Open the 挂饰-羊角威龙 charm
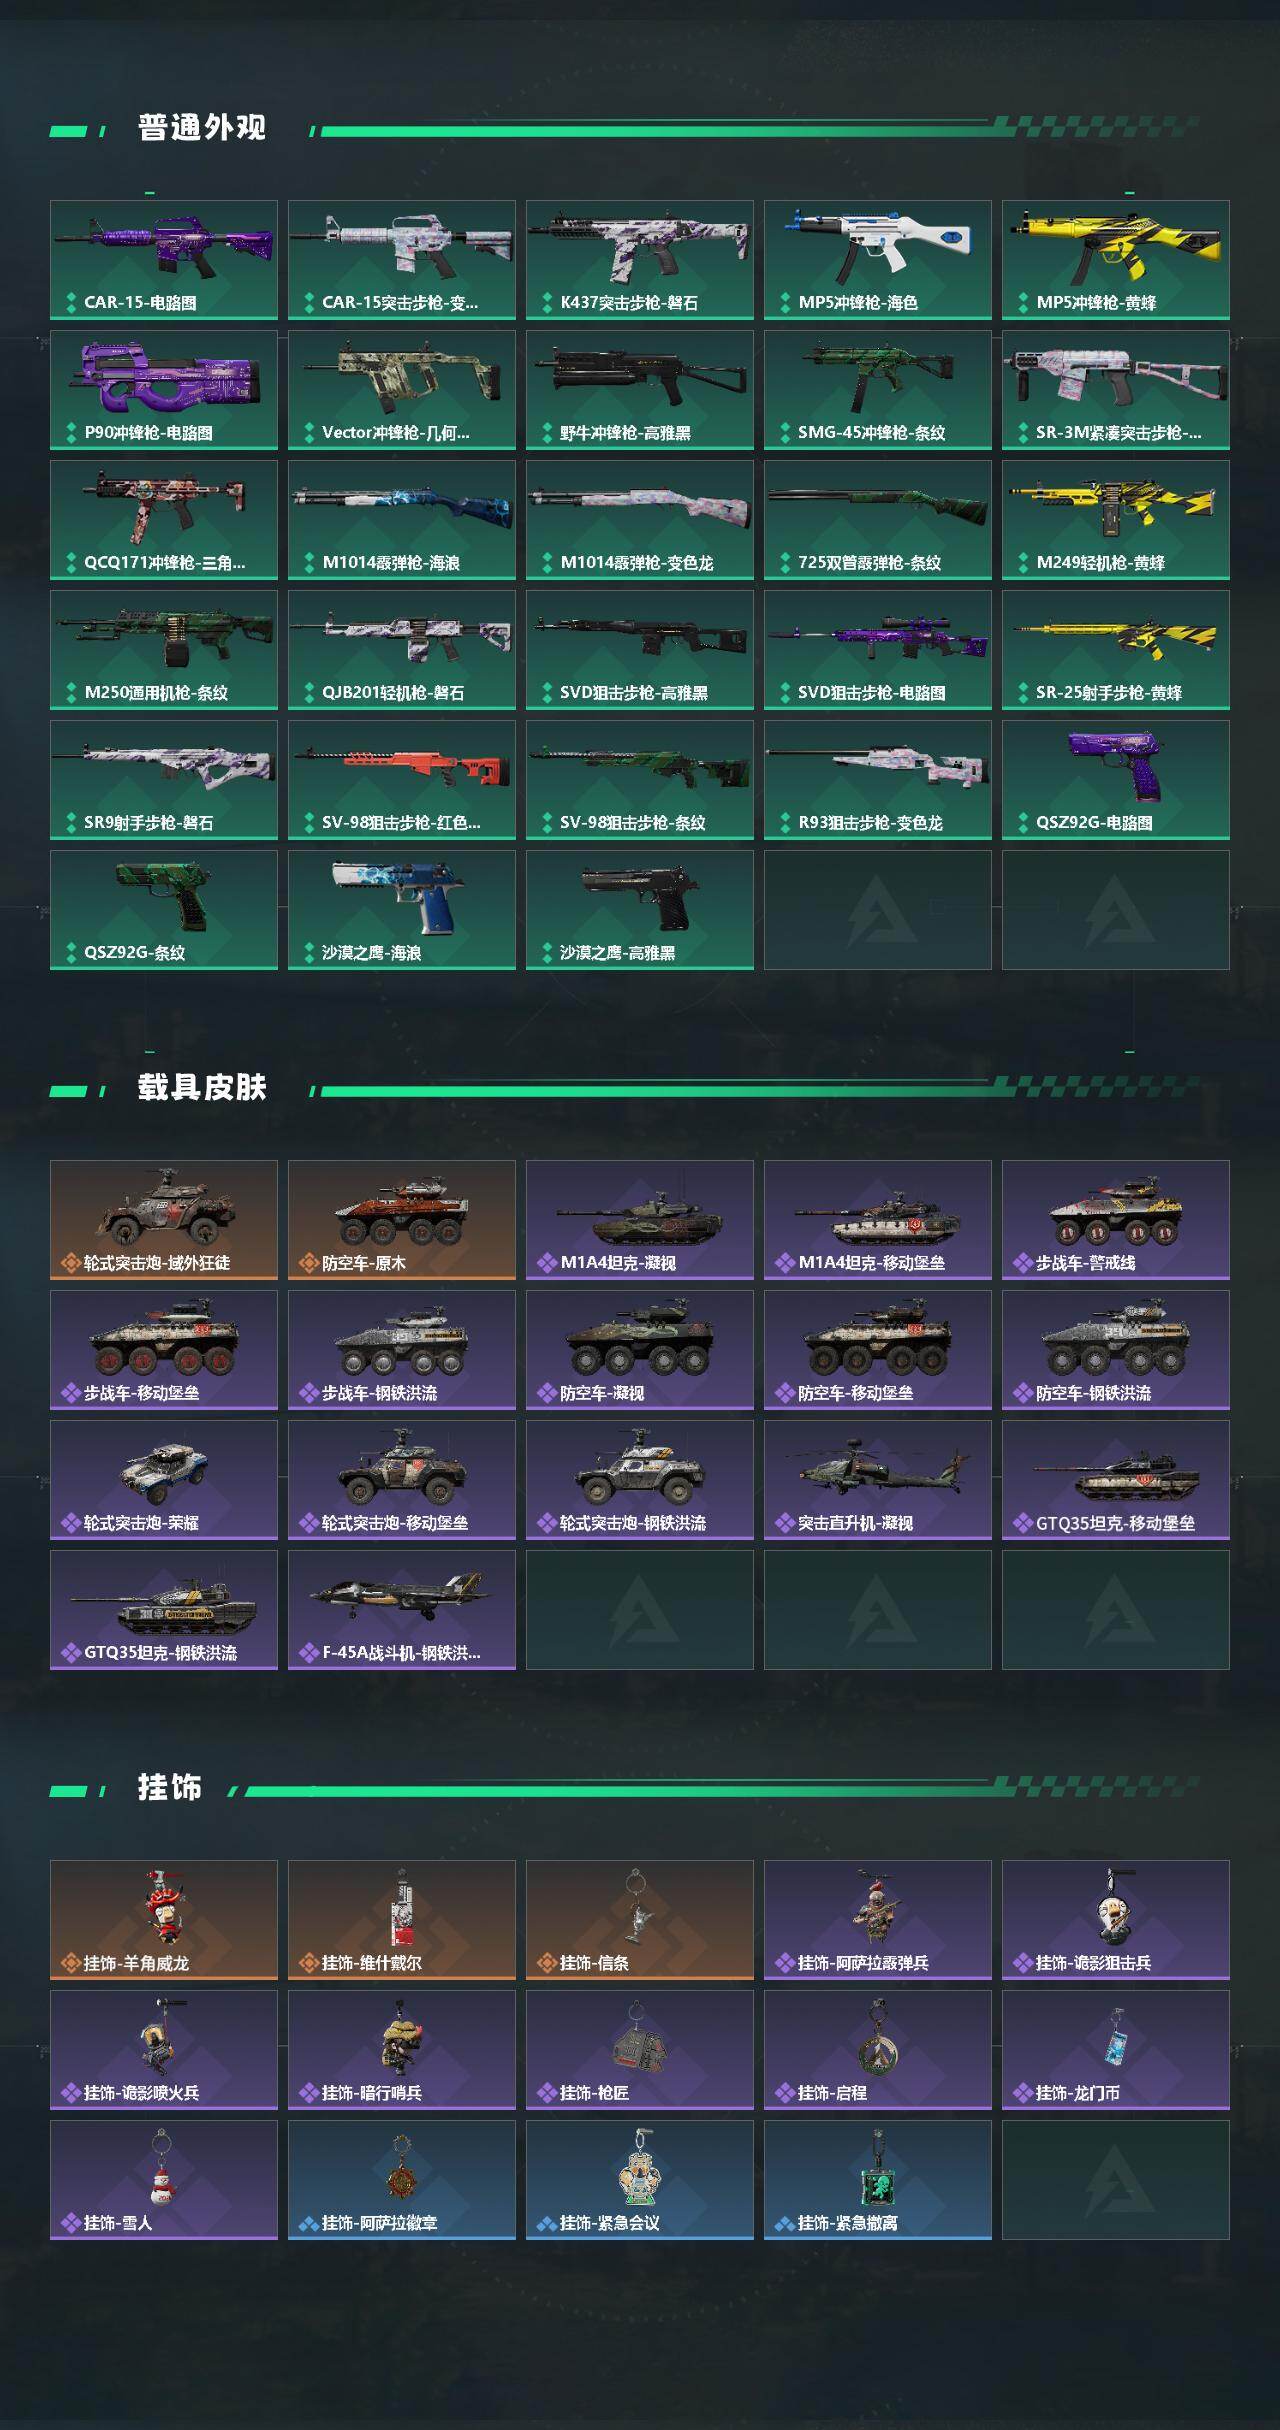The width and height of the screenshot is (1280, 2430). pos(164,1920)
